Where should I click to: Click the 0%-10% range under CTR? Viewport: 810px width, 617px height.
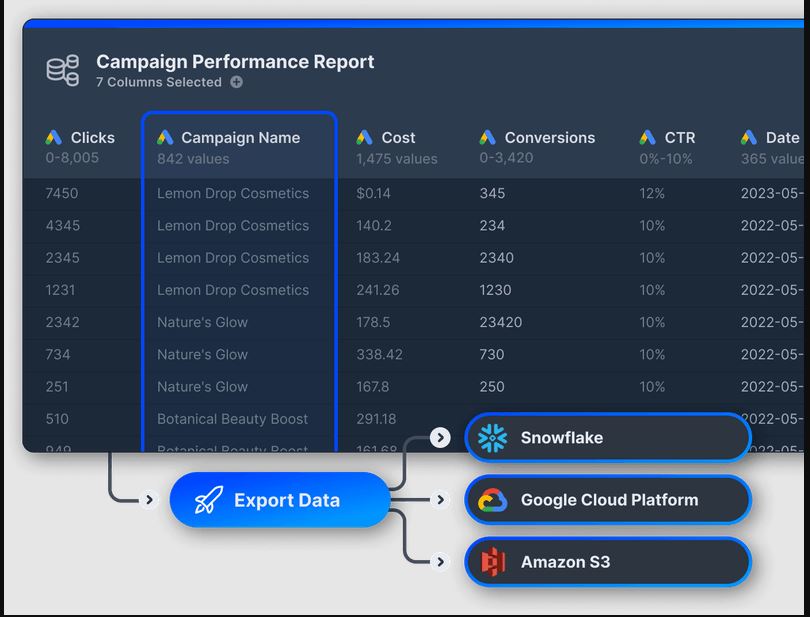666,159
